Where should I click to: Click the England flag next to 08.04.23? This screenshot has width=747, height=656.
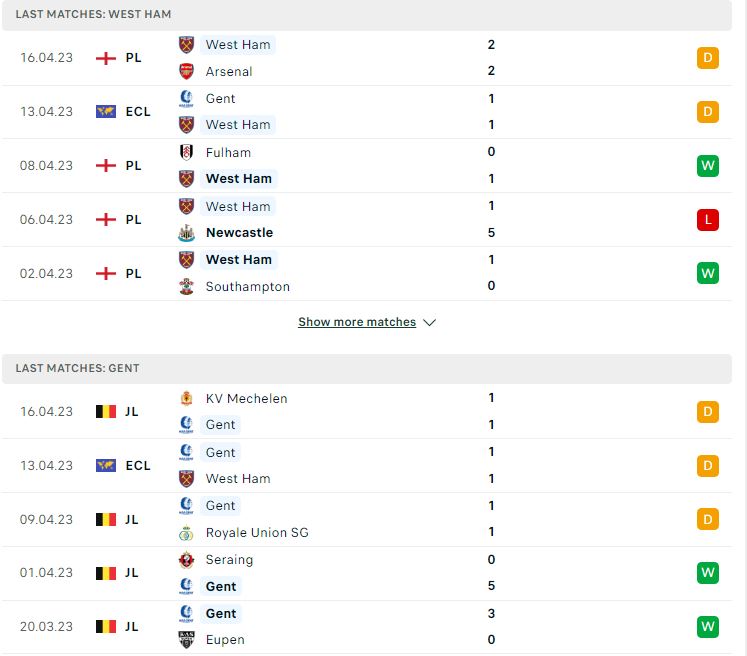coord(106,166)
